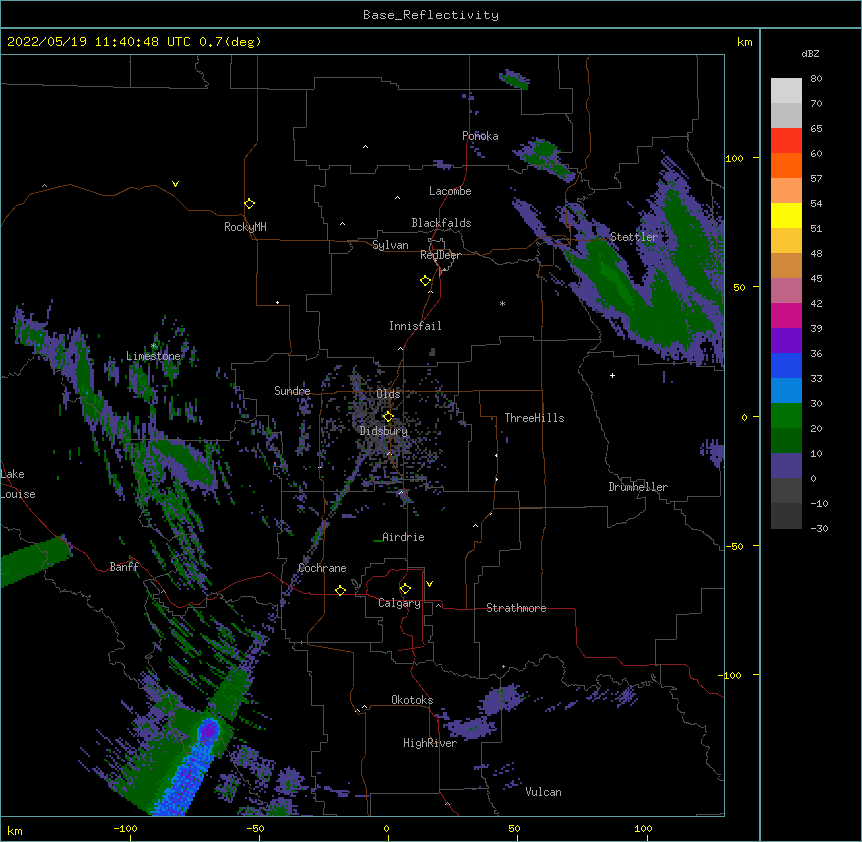The width and height of the screenshot is (862, 842).
Task: Click the yellow V marker northwest of RockyMH
Action: [x=175, y=184]
